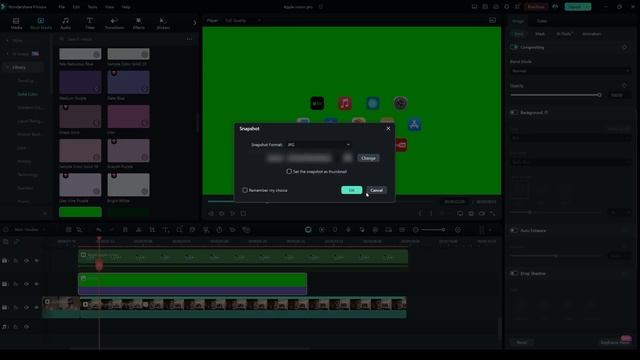Viewport: 640px width, 360px height.
Task: Open the View menu
Action: click(109, 7)
